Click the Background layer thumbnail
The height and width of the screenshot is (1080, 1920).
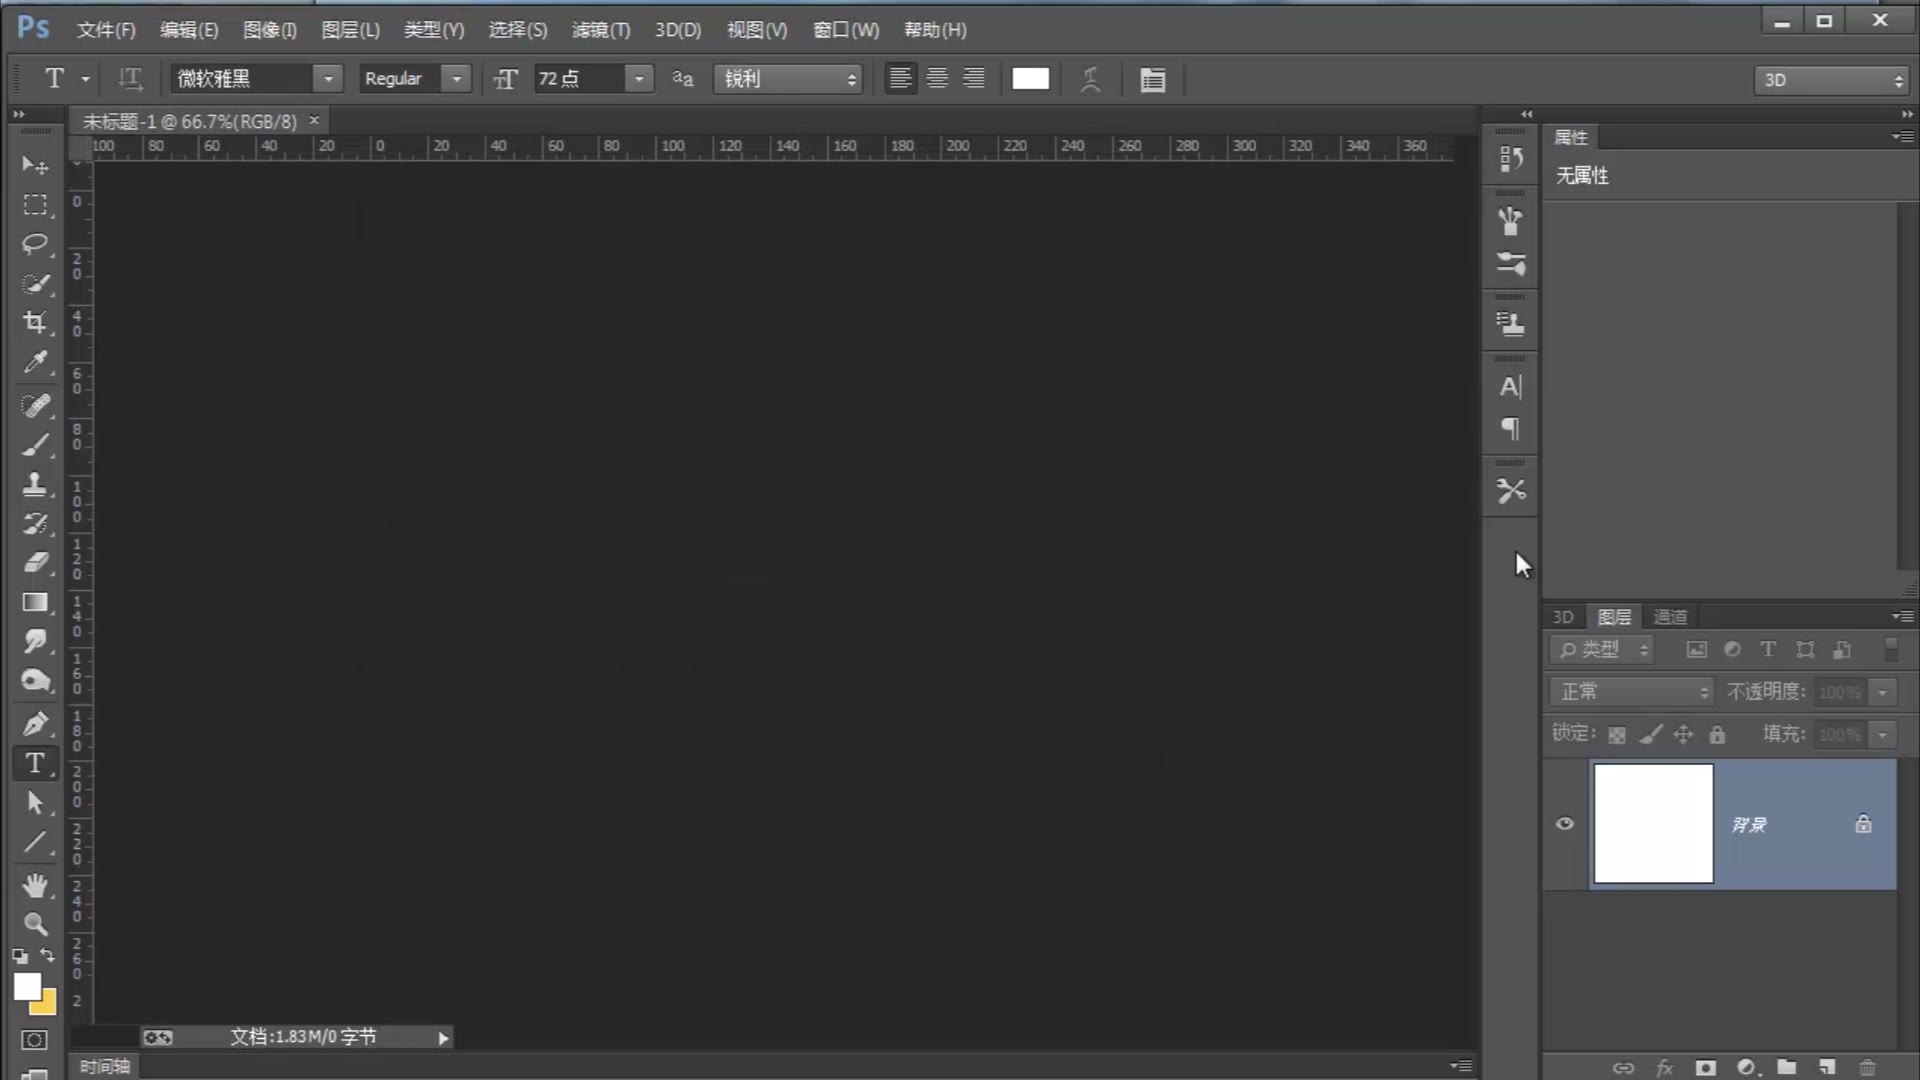pyautogui.click(x=1653, y=824)
